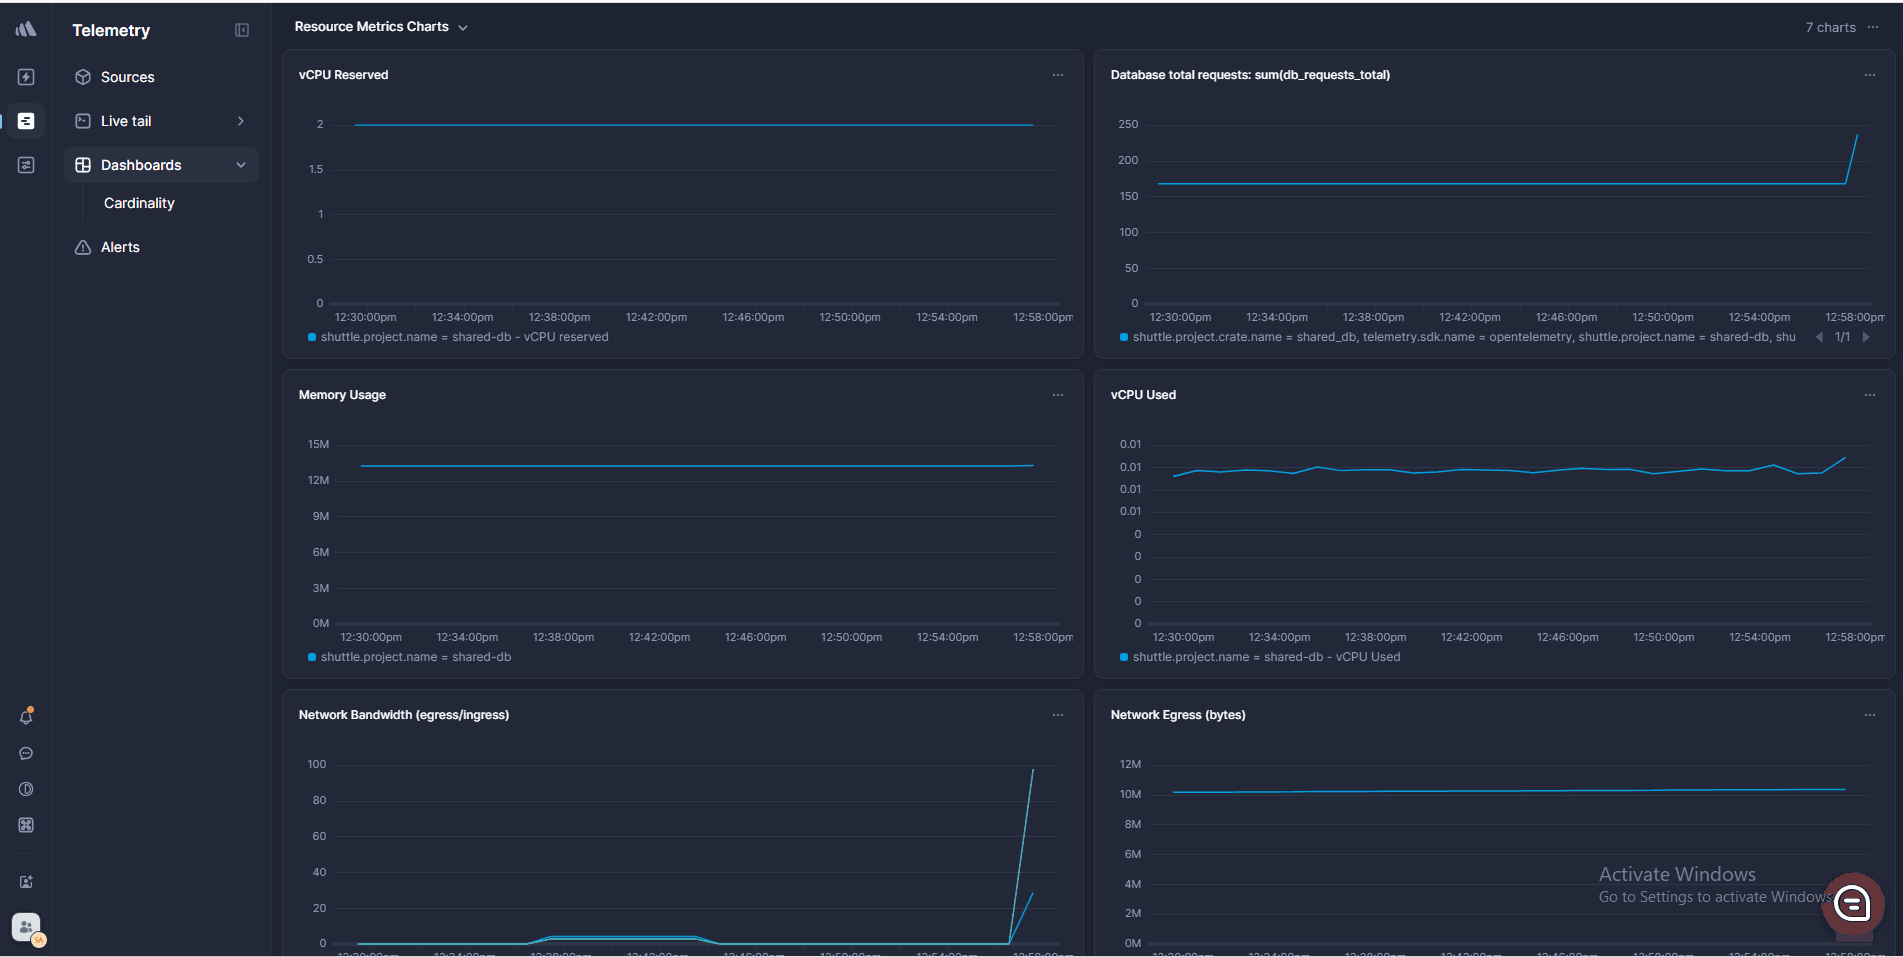Open options menu for Network Egress chart
Image resolution: width=1903 pixels, height=957 pixels.
(x=1870, y=715)
